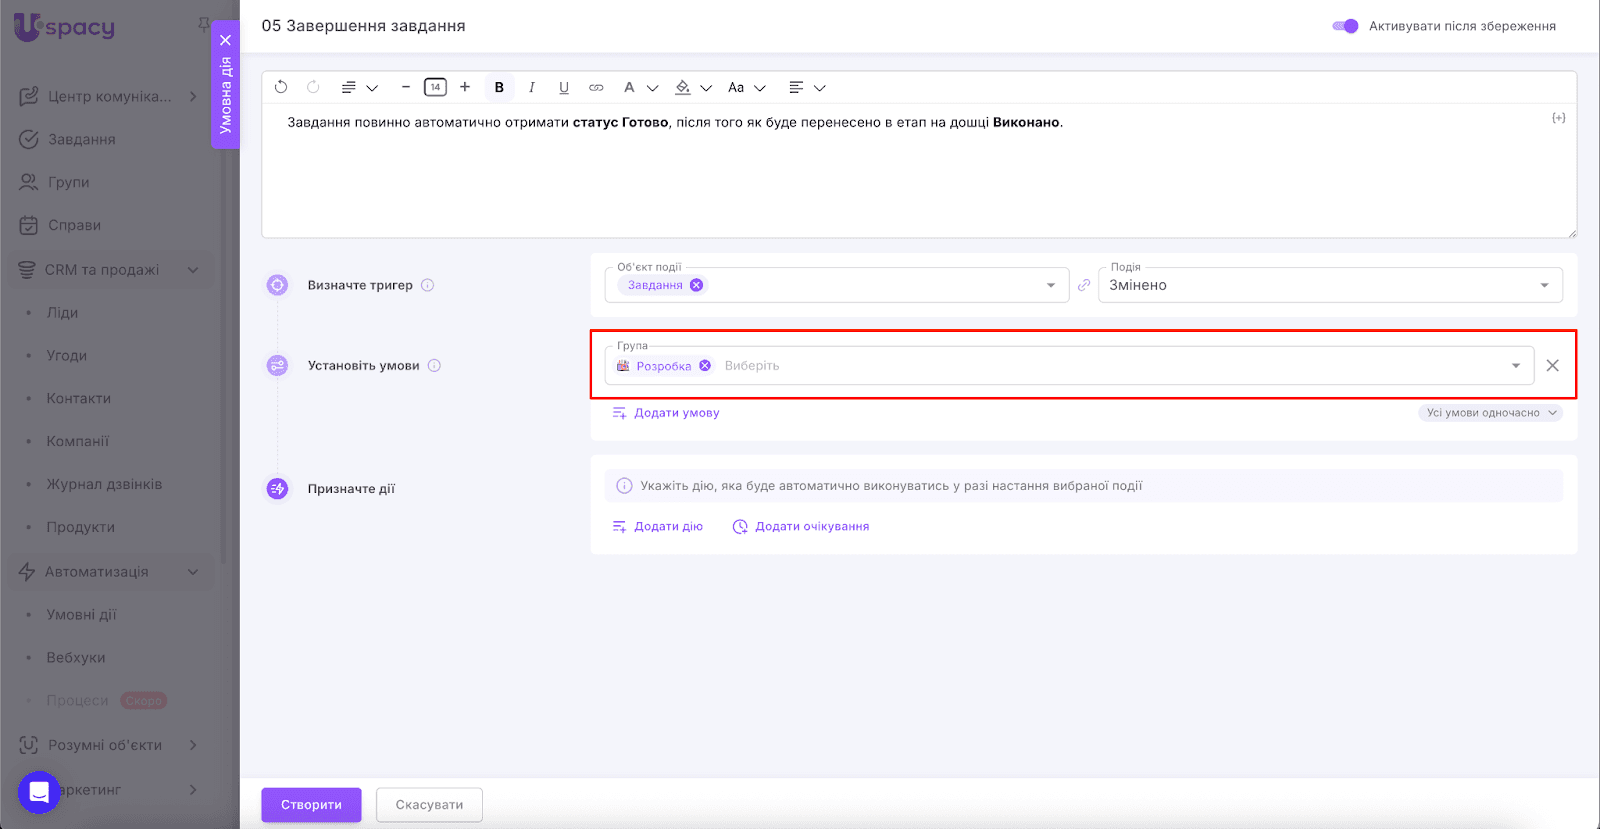Screen dimensions: 1600x829
Task: Apply italic formatting
Action: 531,87
